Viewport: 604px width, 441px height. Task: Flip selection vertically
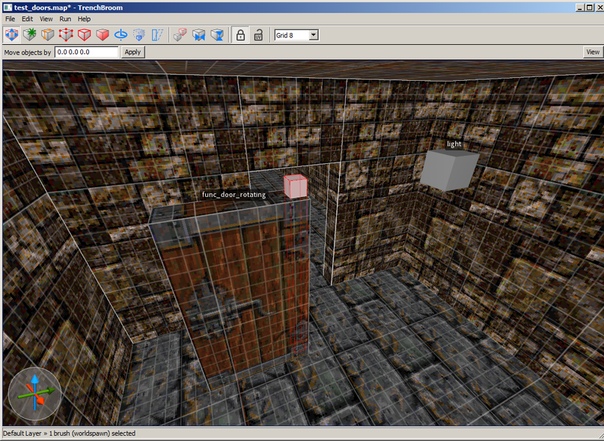[x=217, y=35]
